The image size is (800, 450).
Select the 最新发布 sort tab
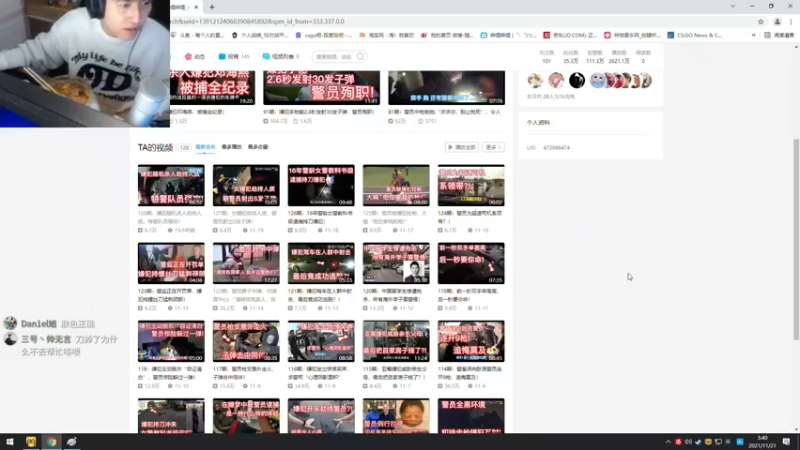tap(205, 147)
